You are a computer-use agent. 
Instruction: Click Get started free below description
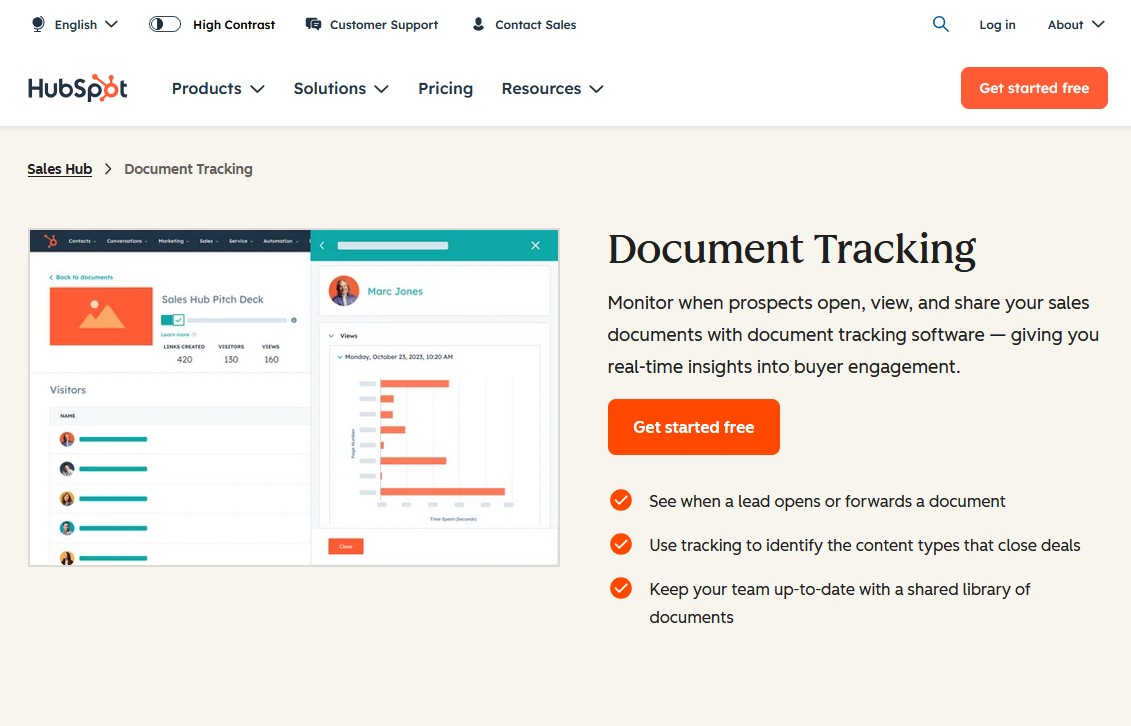pos(693,427)
